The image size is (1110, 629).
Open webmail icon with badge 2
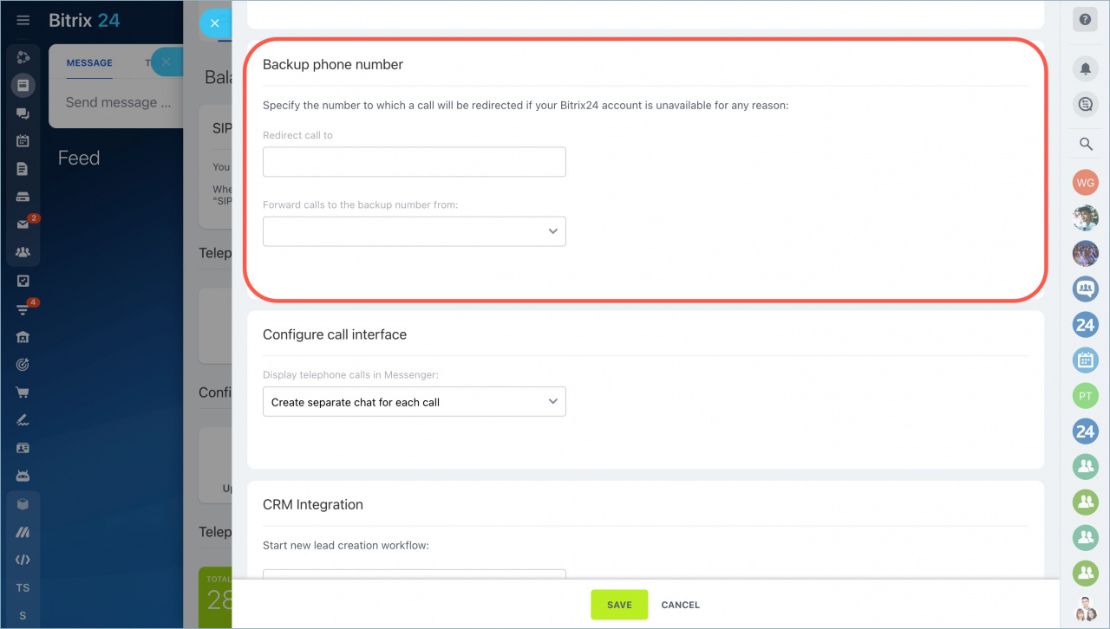tap(23, 224)
